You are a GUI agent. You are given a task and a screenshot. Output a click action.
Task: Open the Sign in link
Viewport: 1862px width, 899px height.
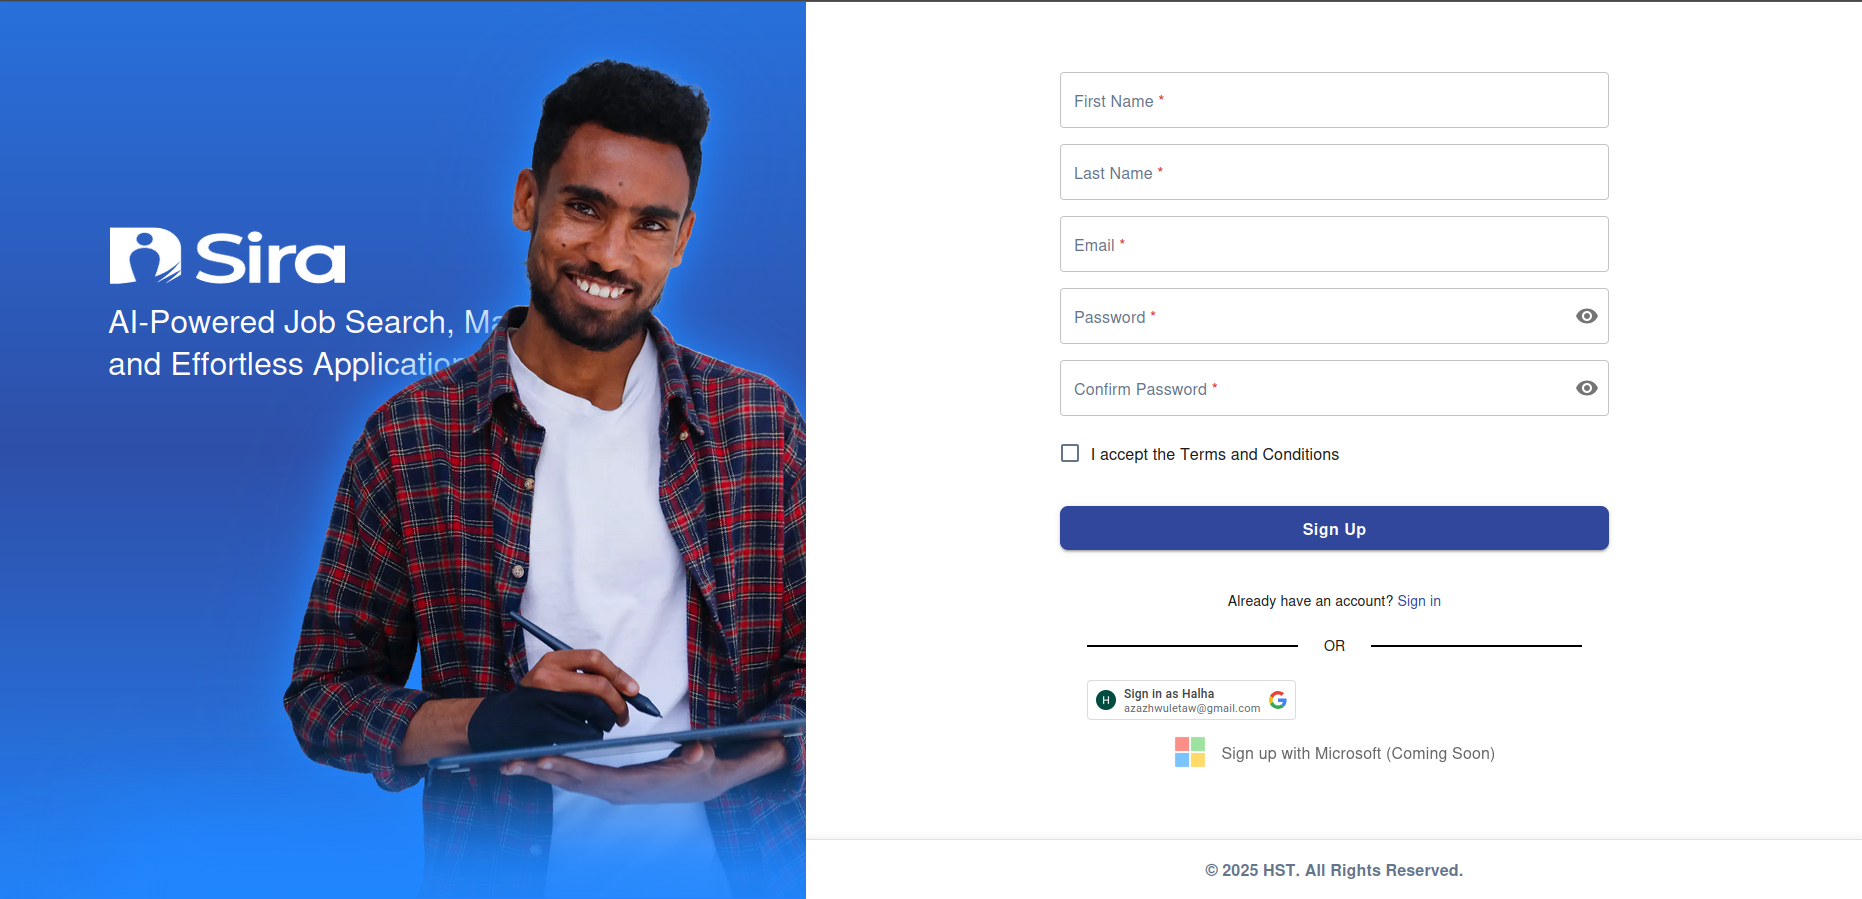1419,601
